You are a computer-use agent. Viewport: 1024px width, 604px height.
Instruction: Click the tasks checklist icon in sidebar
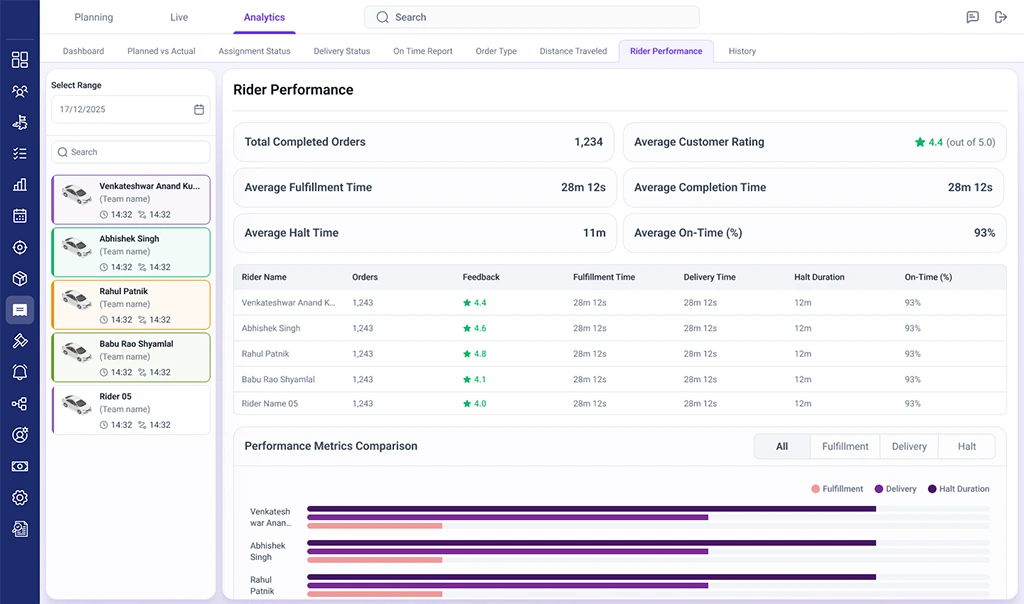point(20,153)
